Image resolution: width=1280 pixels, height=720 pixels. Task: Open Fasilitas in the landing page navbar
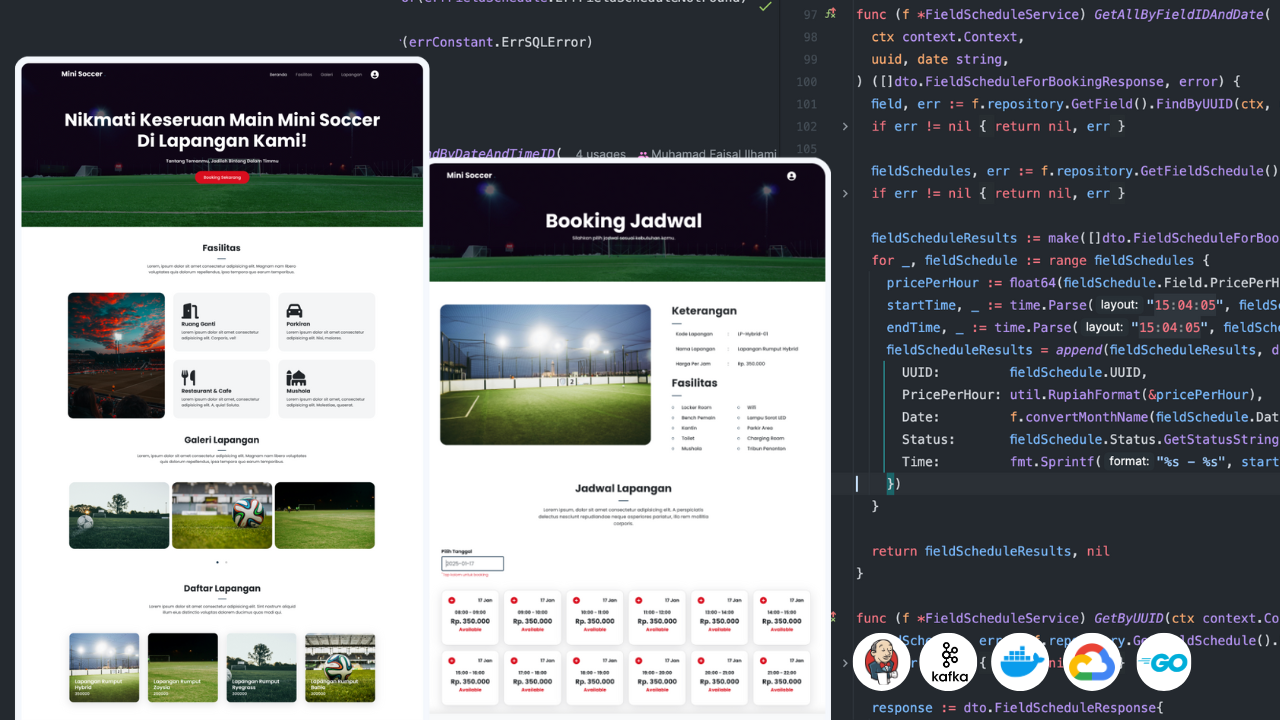[303, 75]
